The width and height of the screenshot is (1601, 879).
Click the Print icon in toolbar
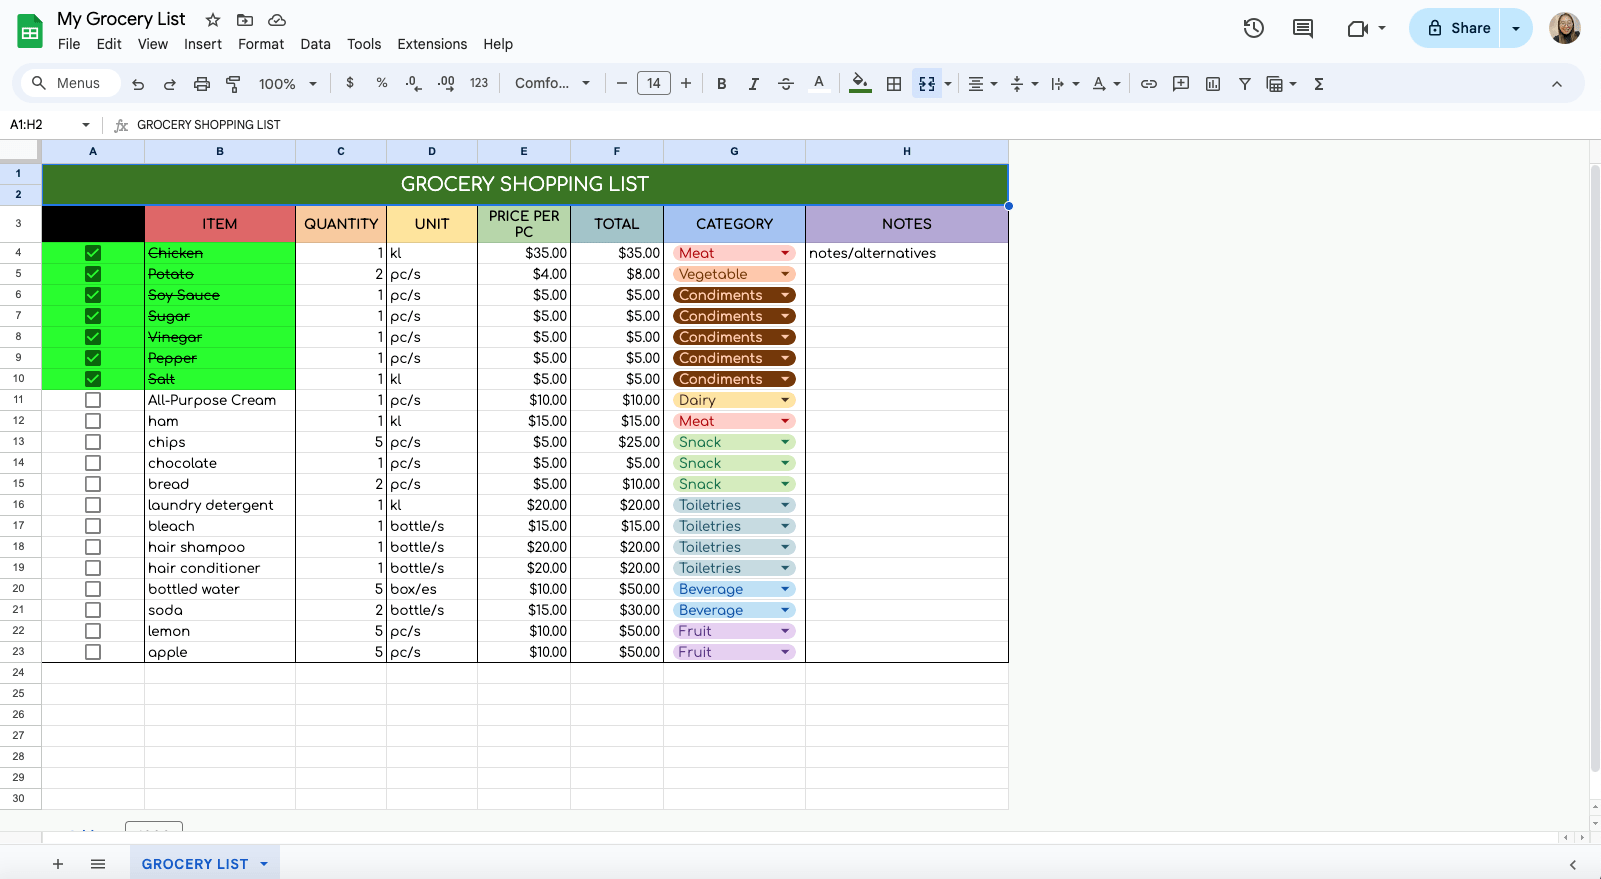(202, 84)
